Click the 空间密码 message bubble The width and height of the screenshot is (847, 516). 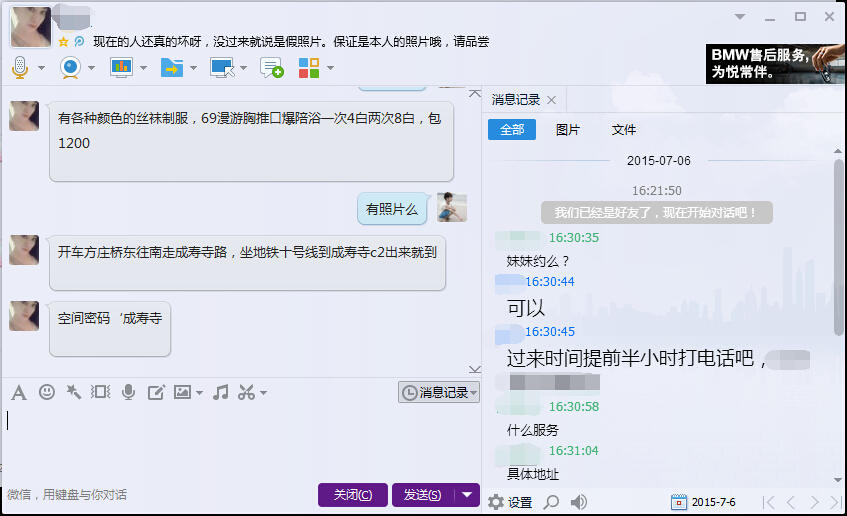pos(110,329)
